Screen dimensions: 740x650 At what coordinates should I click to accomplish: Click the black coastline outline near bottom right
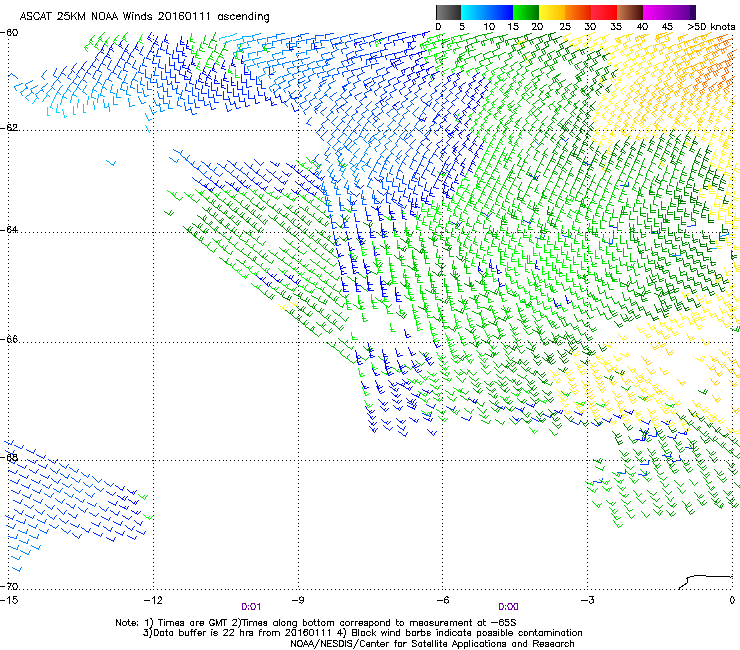pos(705,582)
